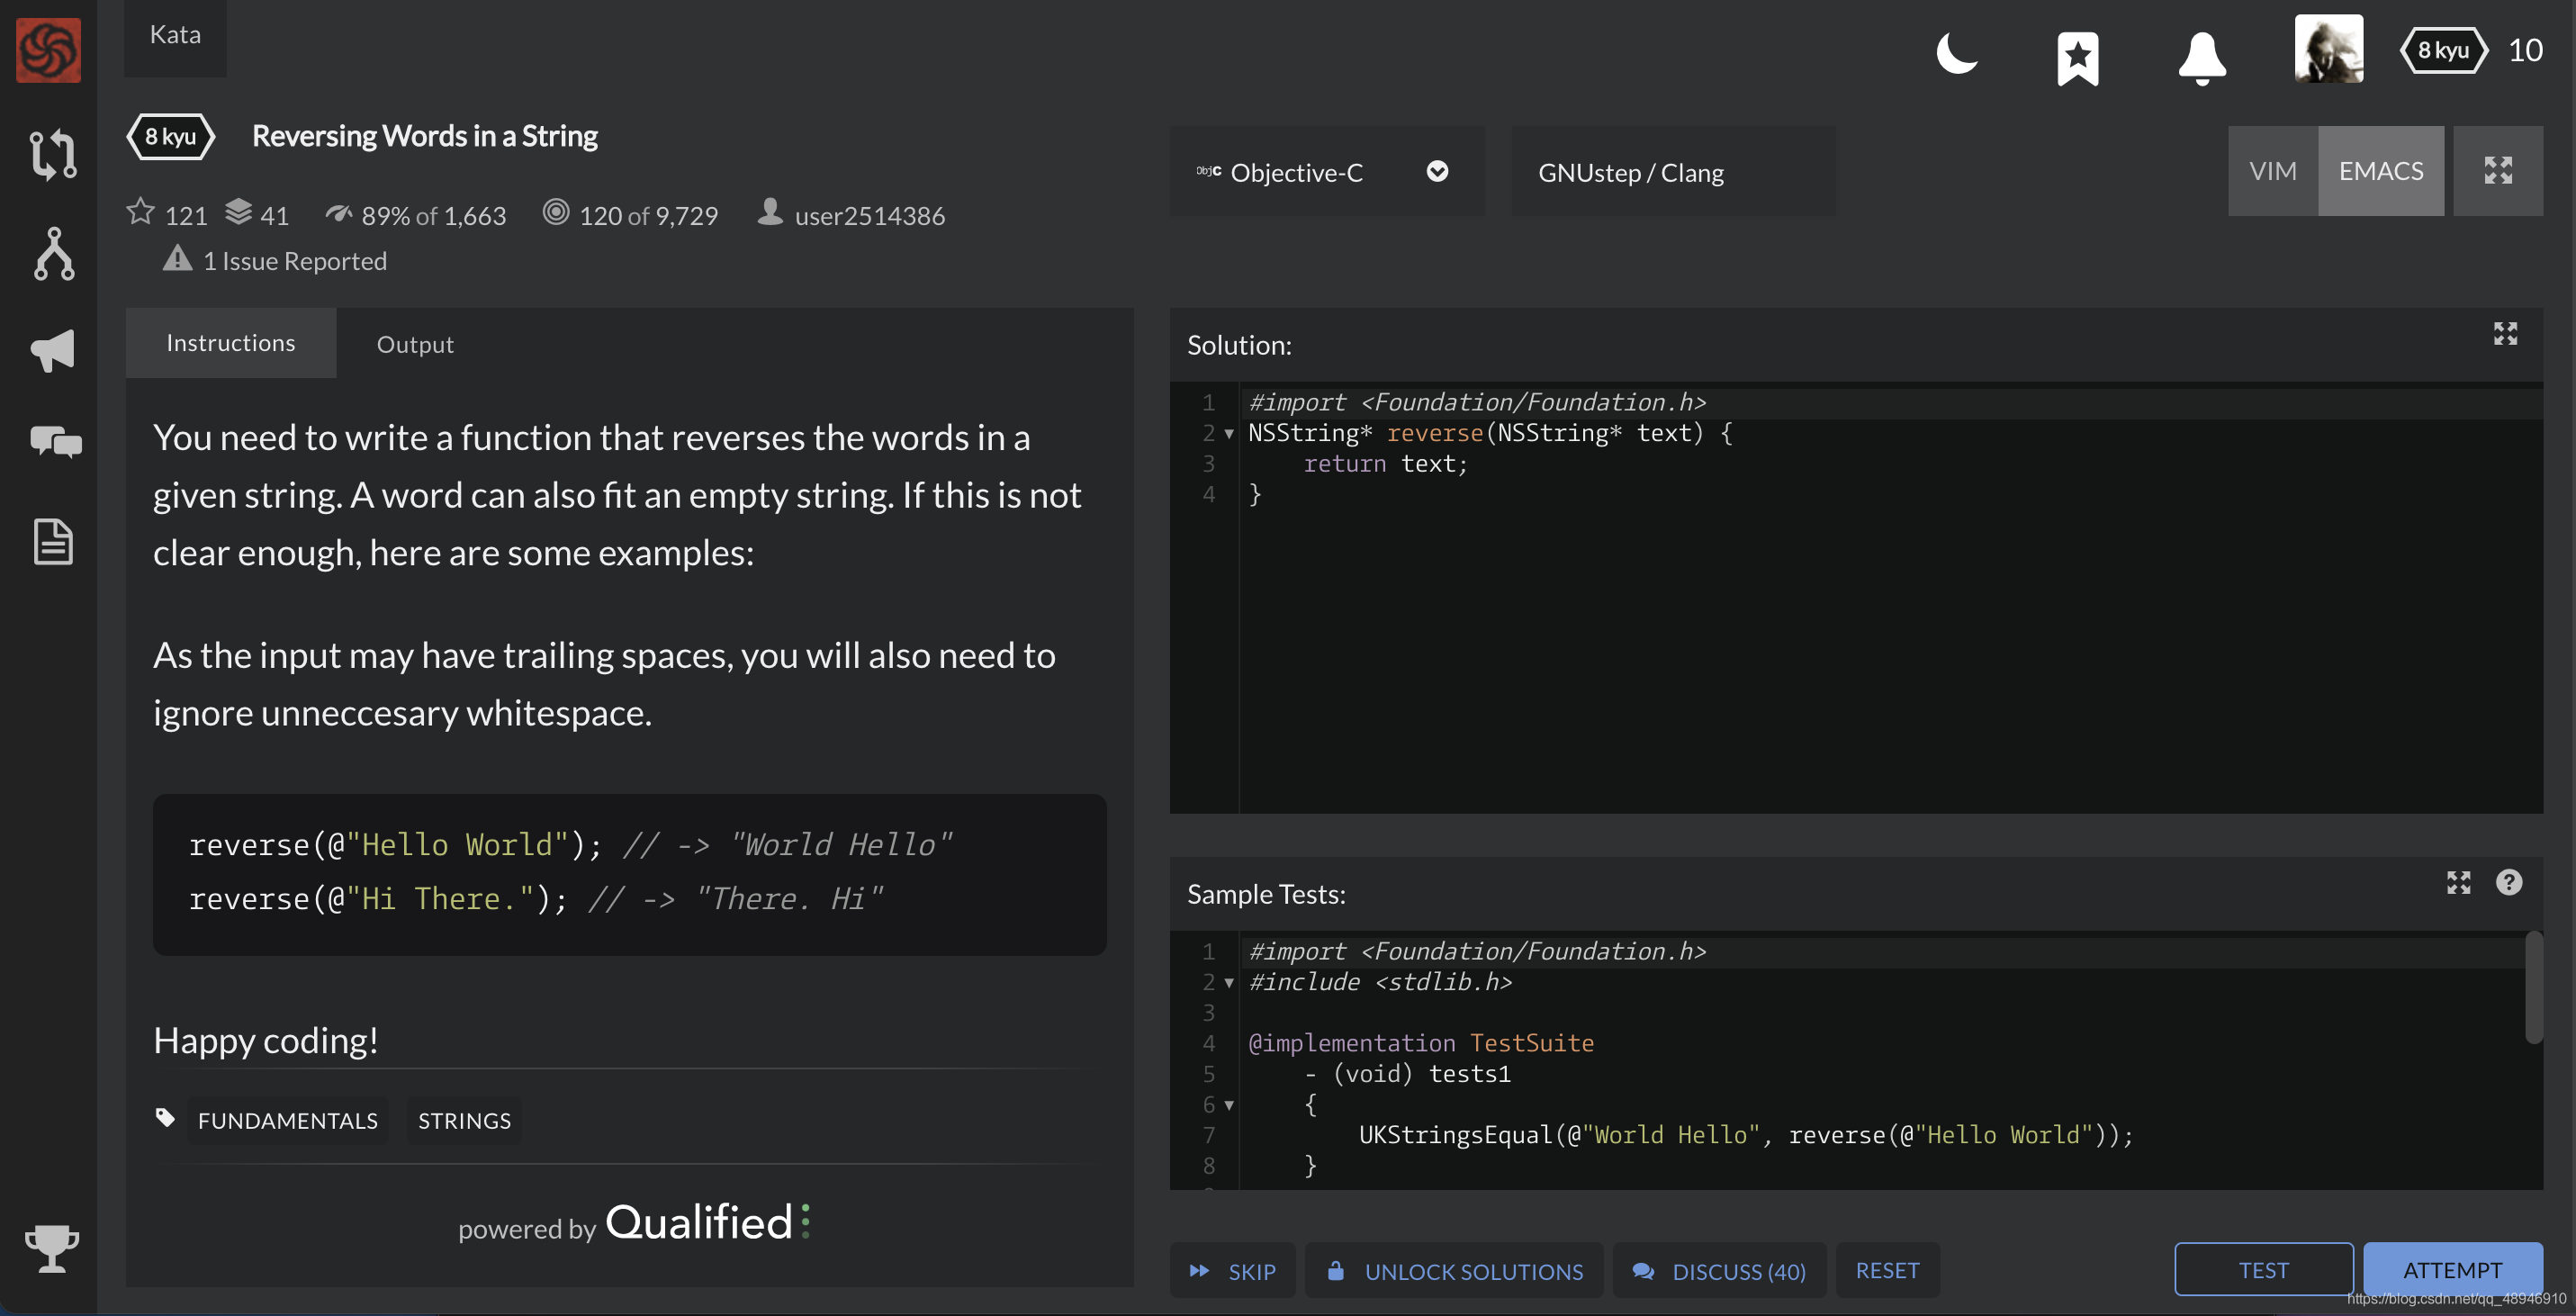Open the docs page sidebar icon
Image resolution: width=2576 pixels, height=1316 pixels.
tap(53, 541)
